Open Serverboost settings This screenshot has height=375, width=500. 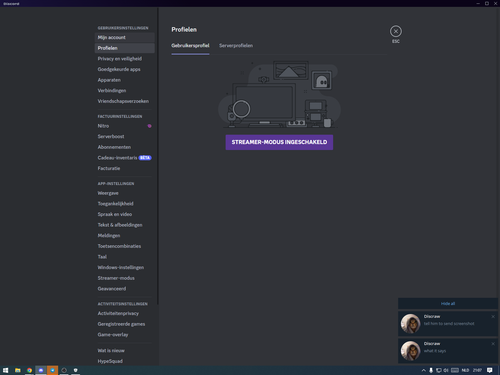[x=125, y=137]
